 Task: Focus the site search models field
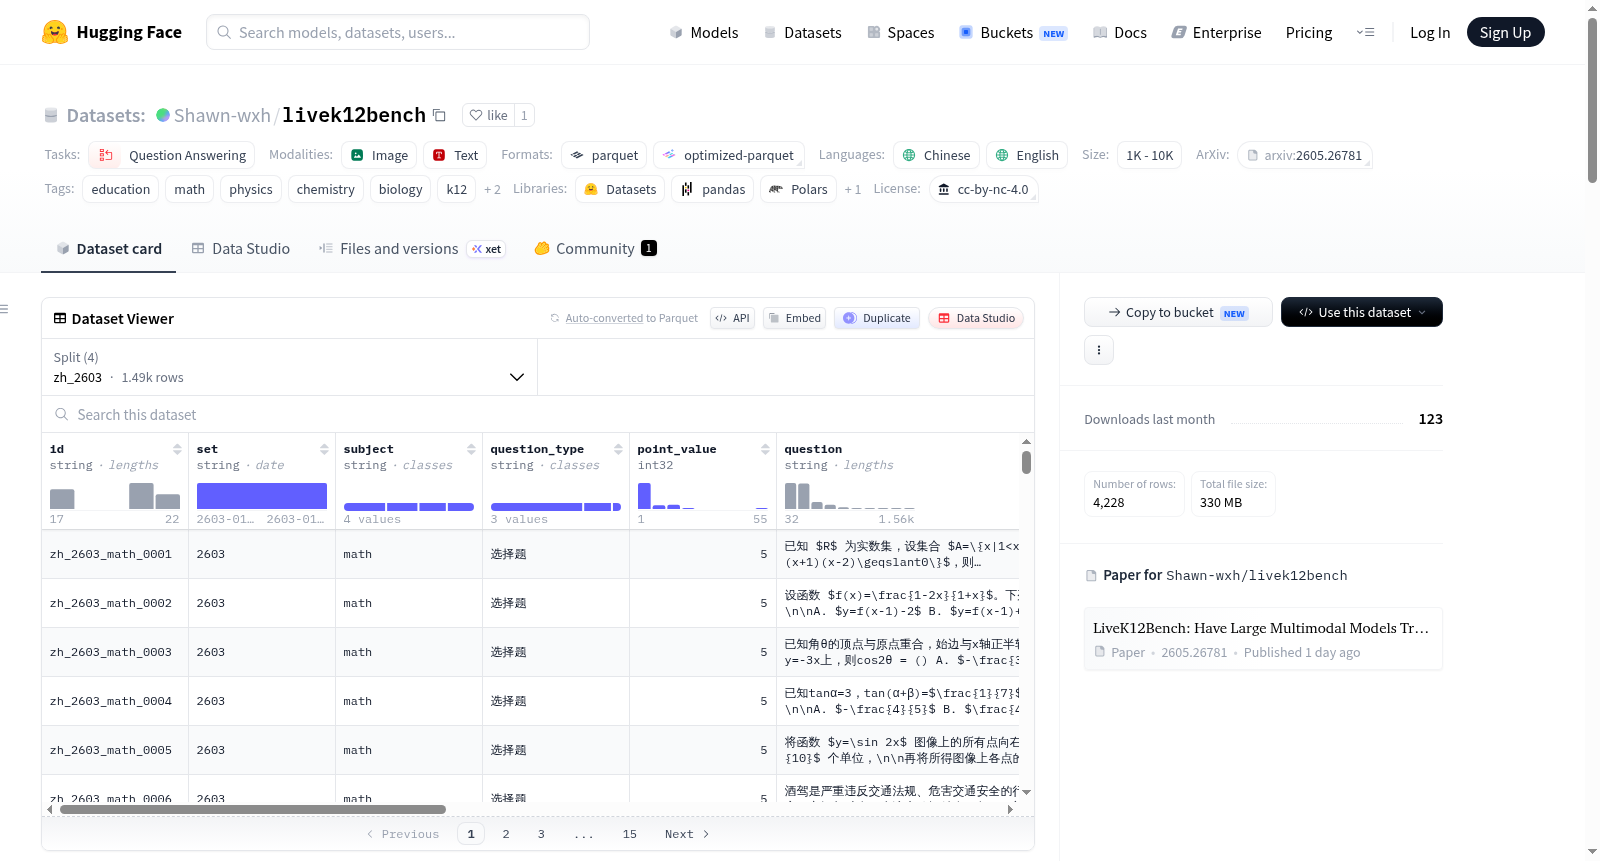(398, 32)
